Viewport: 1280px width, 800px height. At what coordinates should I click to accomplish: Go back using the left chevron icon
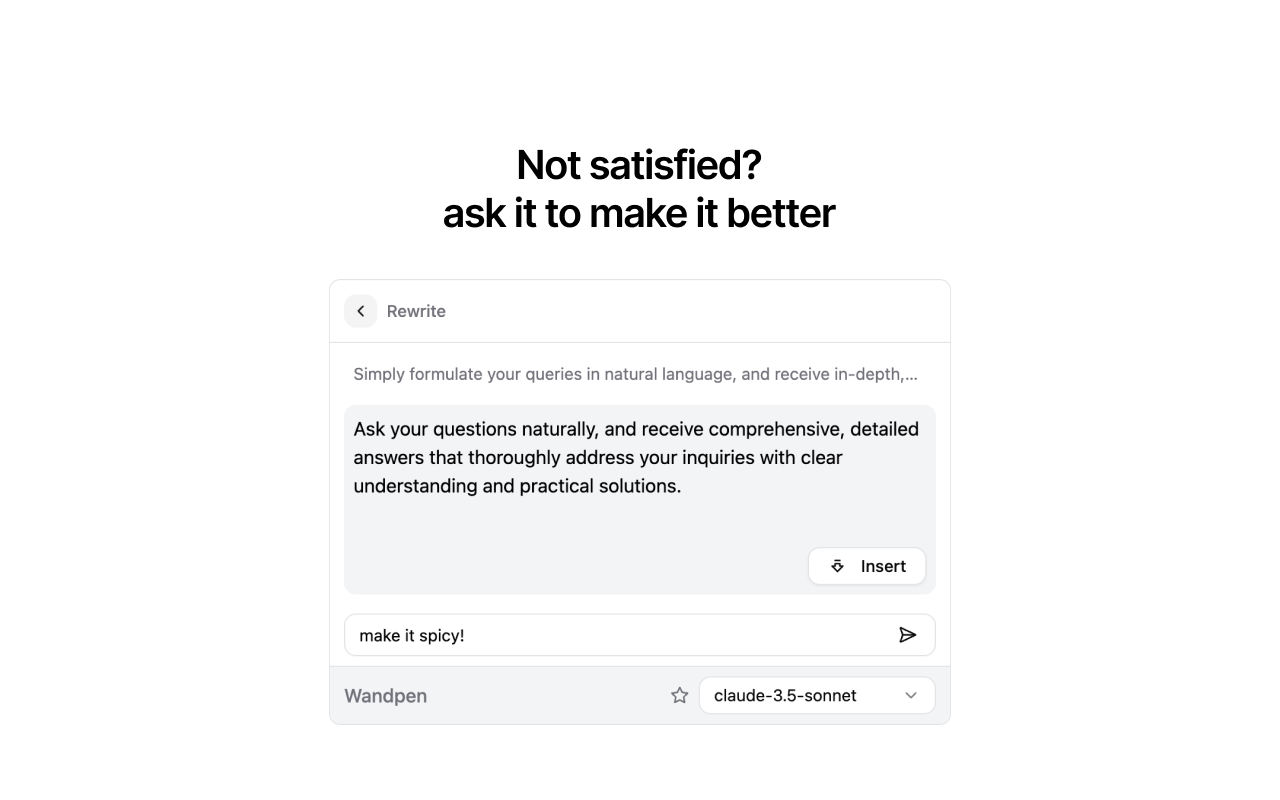point(361,311)
